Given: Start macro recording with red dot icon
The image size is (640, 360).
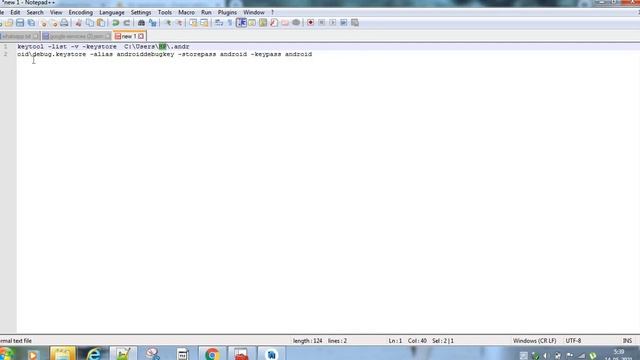Looking at the screenshot, I should pyautogui.click(x=311, y=23).
